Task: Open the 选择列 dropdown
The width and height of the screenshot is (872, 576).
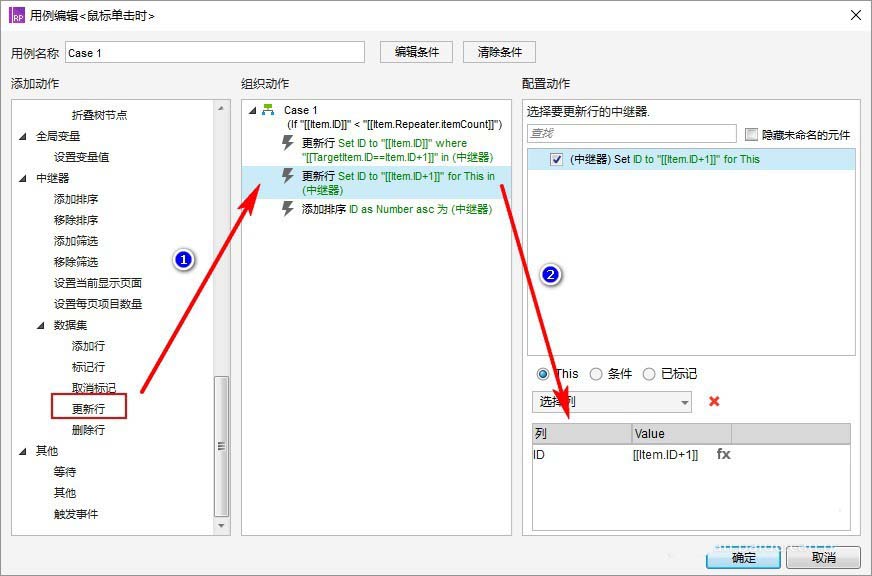Action: pyautogui.click(x=612, y=401)
